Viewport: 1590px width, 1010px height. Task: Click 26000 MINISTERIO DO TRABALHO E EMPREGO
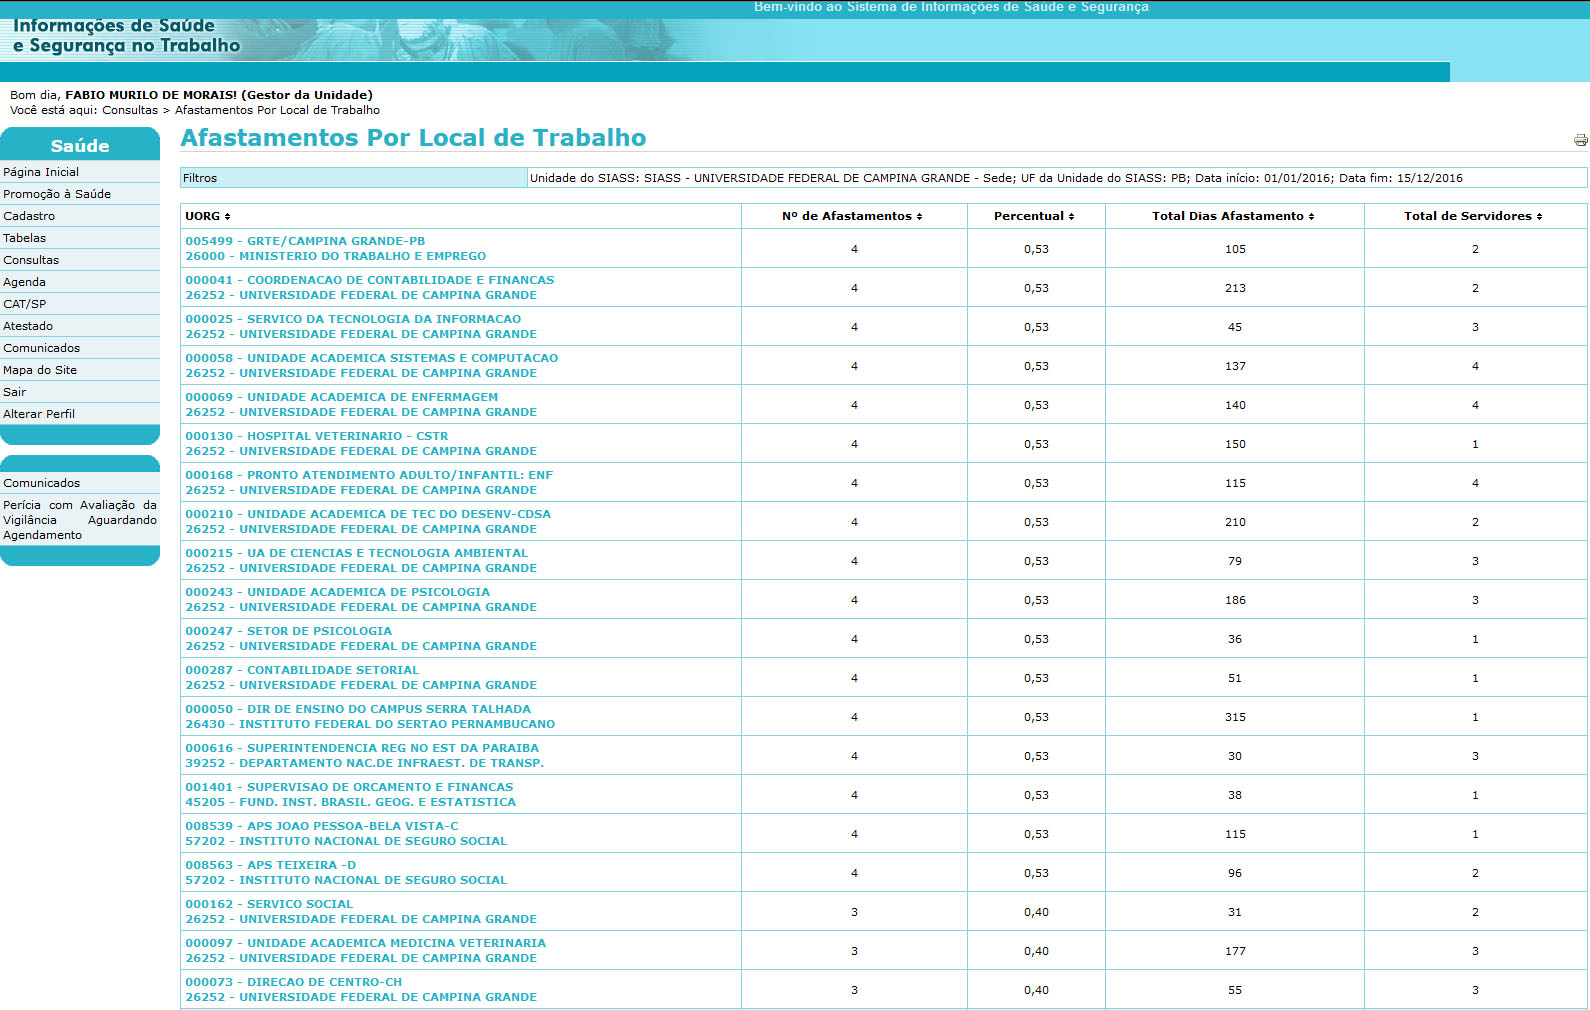[335, 256]
